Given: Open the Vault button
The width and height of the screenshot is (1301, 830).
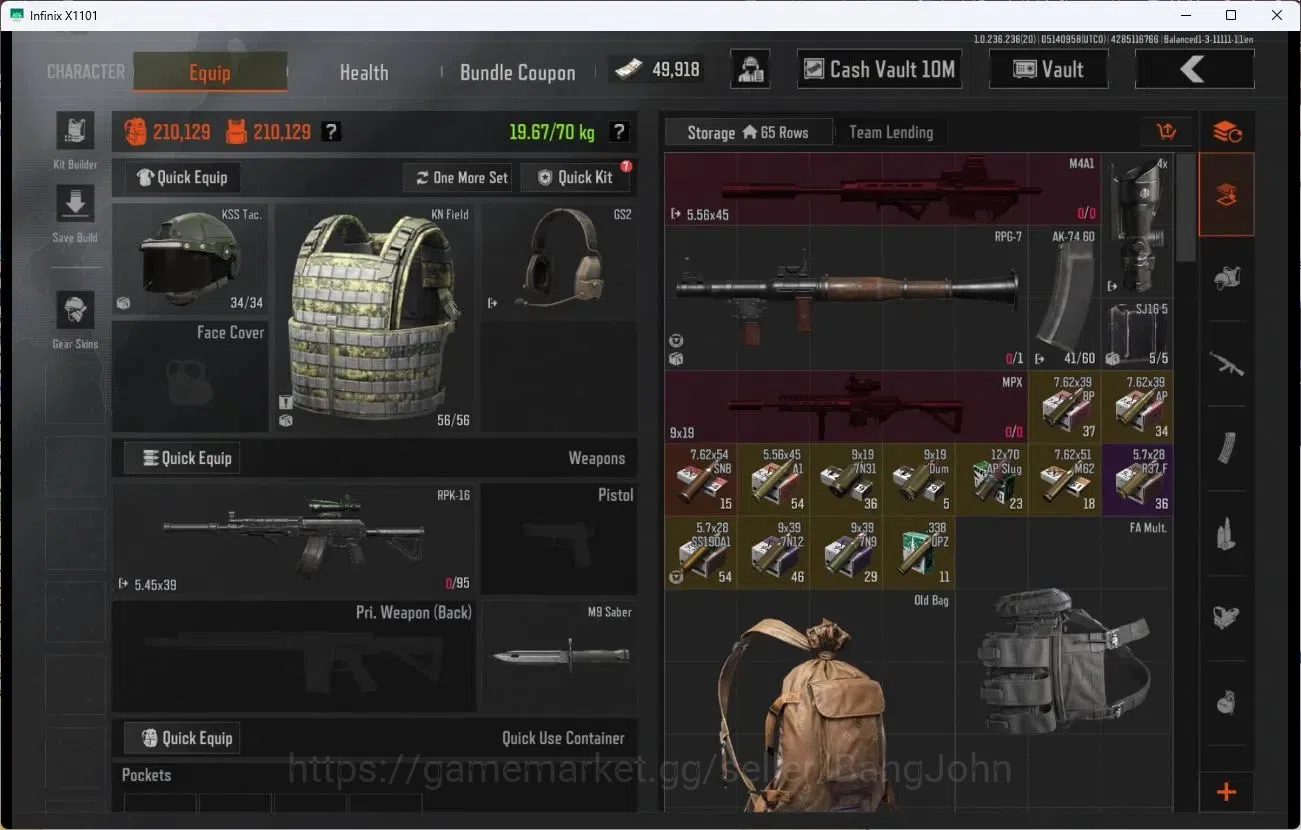Looking at the screenshot, I should click(x=1048, y=69).
